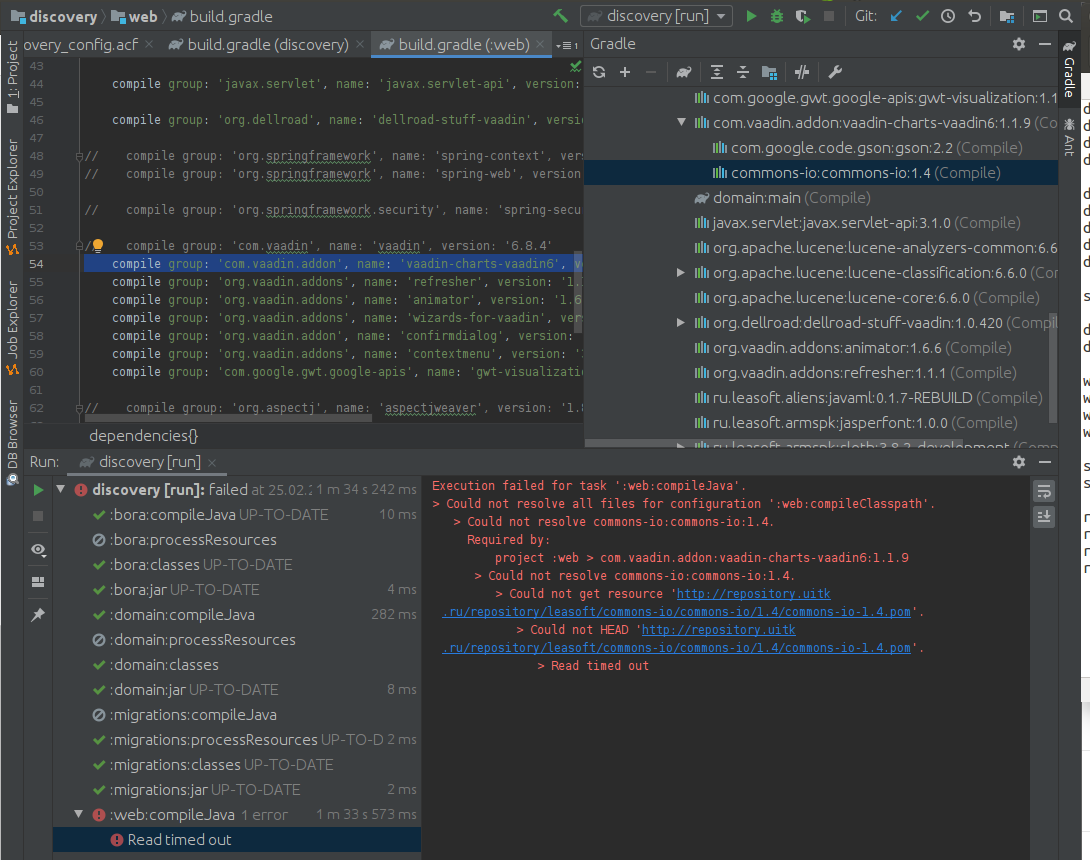Run with coverage icon in top toolbar
Screen dimensions: 1090x860
pyautogui.click(x=803, y=16)
